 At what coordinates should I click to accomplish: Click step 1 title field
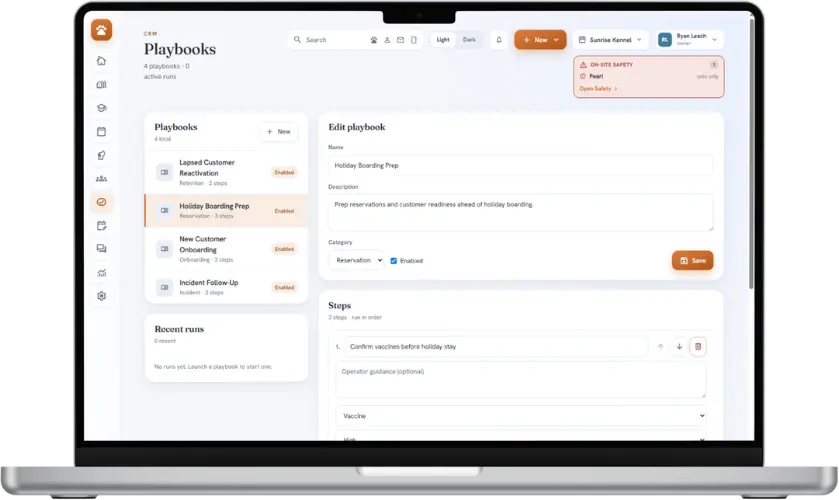click(495, 347)
